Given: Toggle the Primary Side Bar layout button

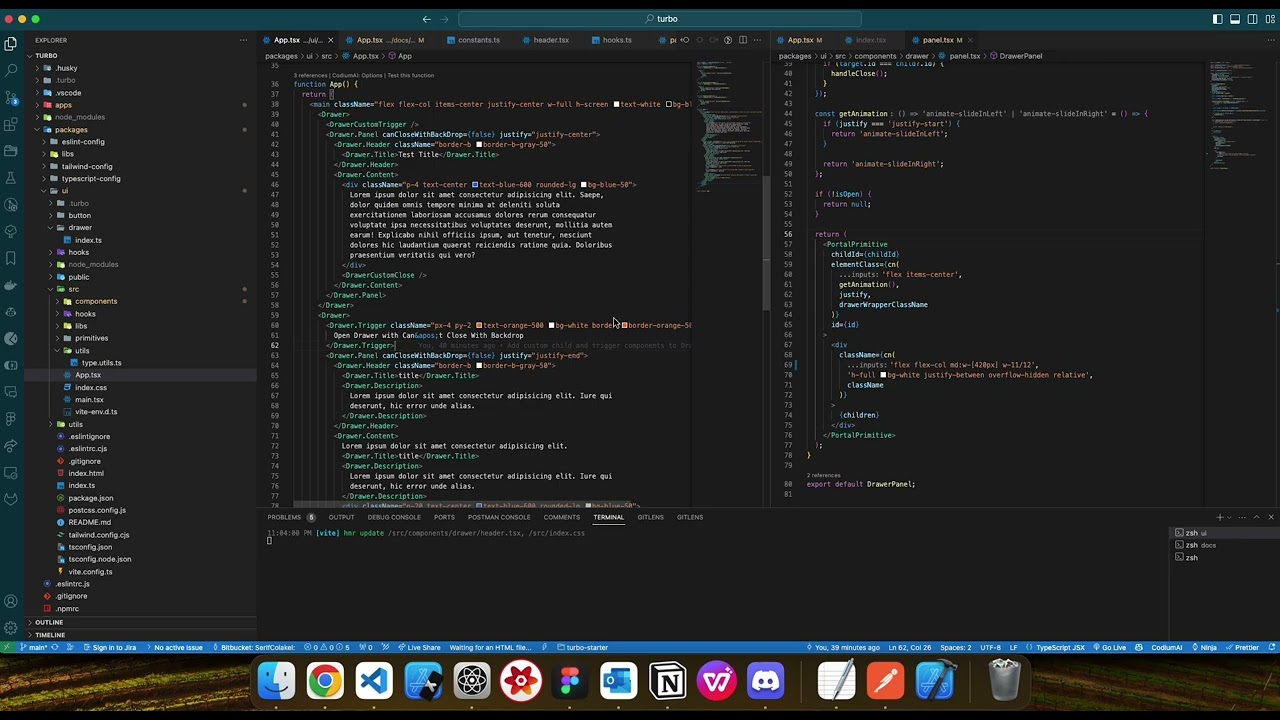Looking at the screenshot, I should pyautogui.click(x=1217, y=19).
